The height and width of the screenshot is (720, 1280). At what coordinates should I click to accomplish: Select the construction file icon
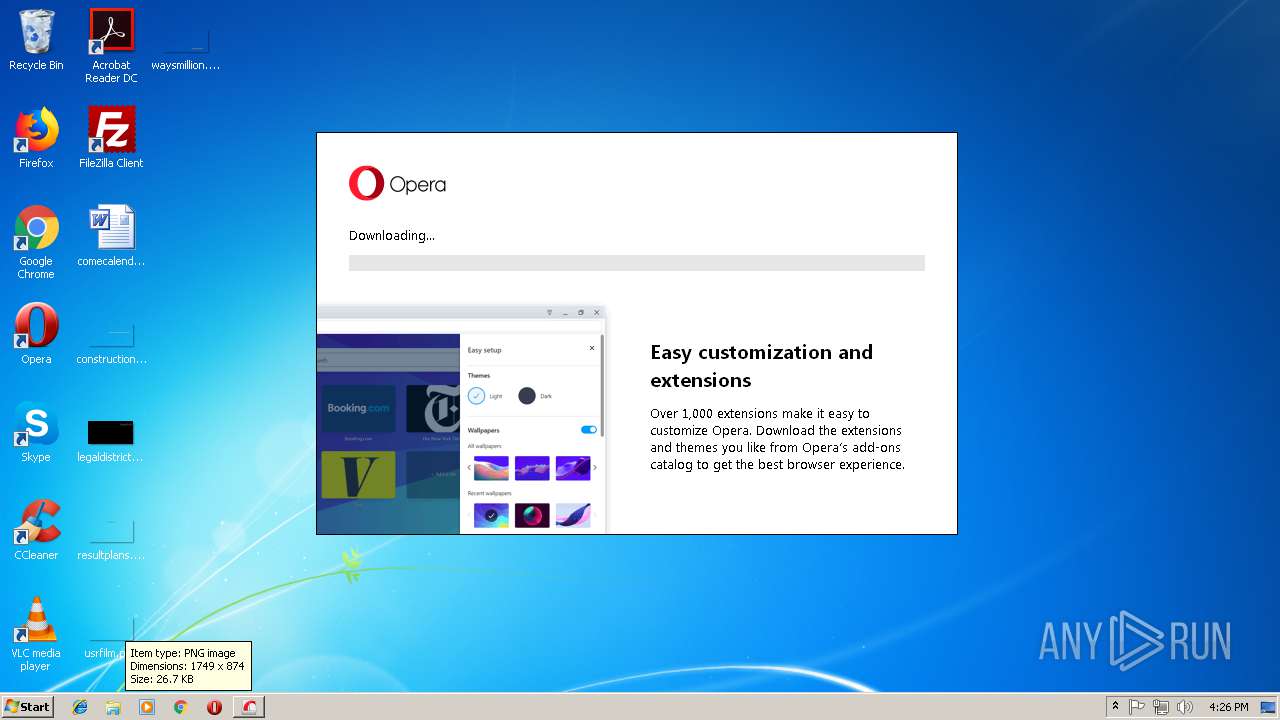(x=111, y=342)
